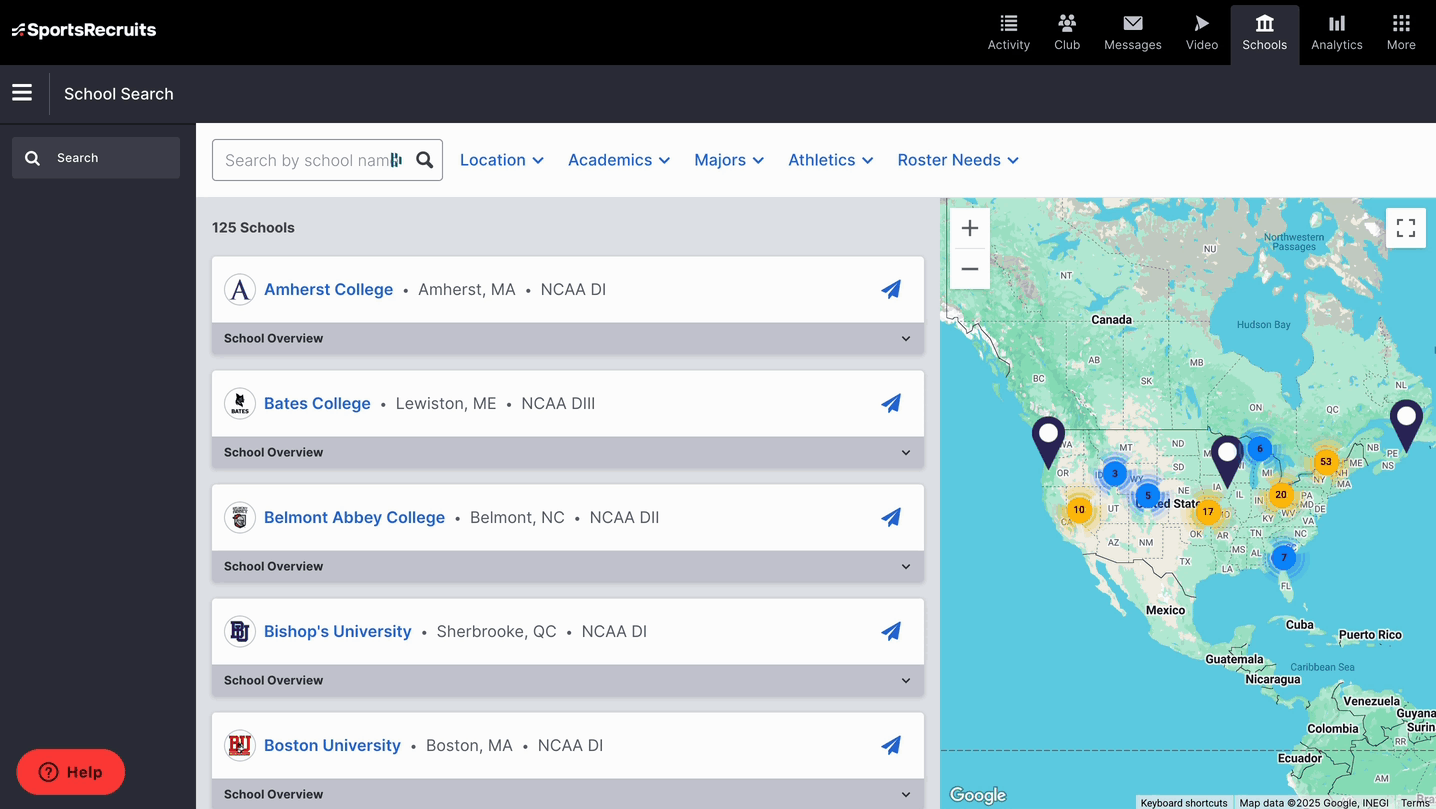Screen dimensions: 1436x809
Task: Expand Belmont Abbey College School Overview
Action: tap(568, 566)
